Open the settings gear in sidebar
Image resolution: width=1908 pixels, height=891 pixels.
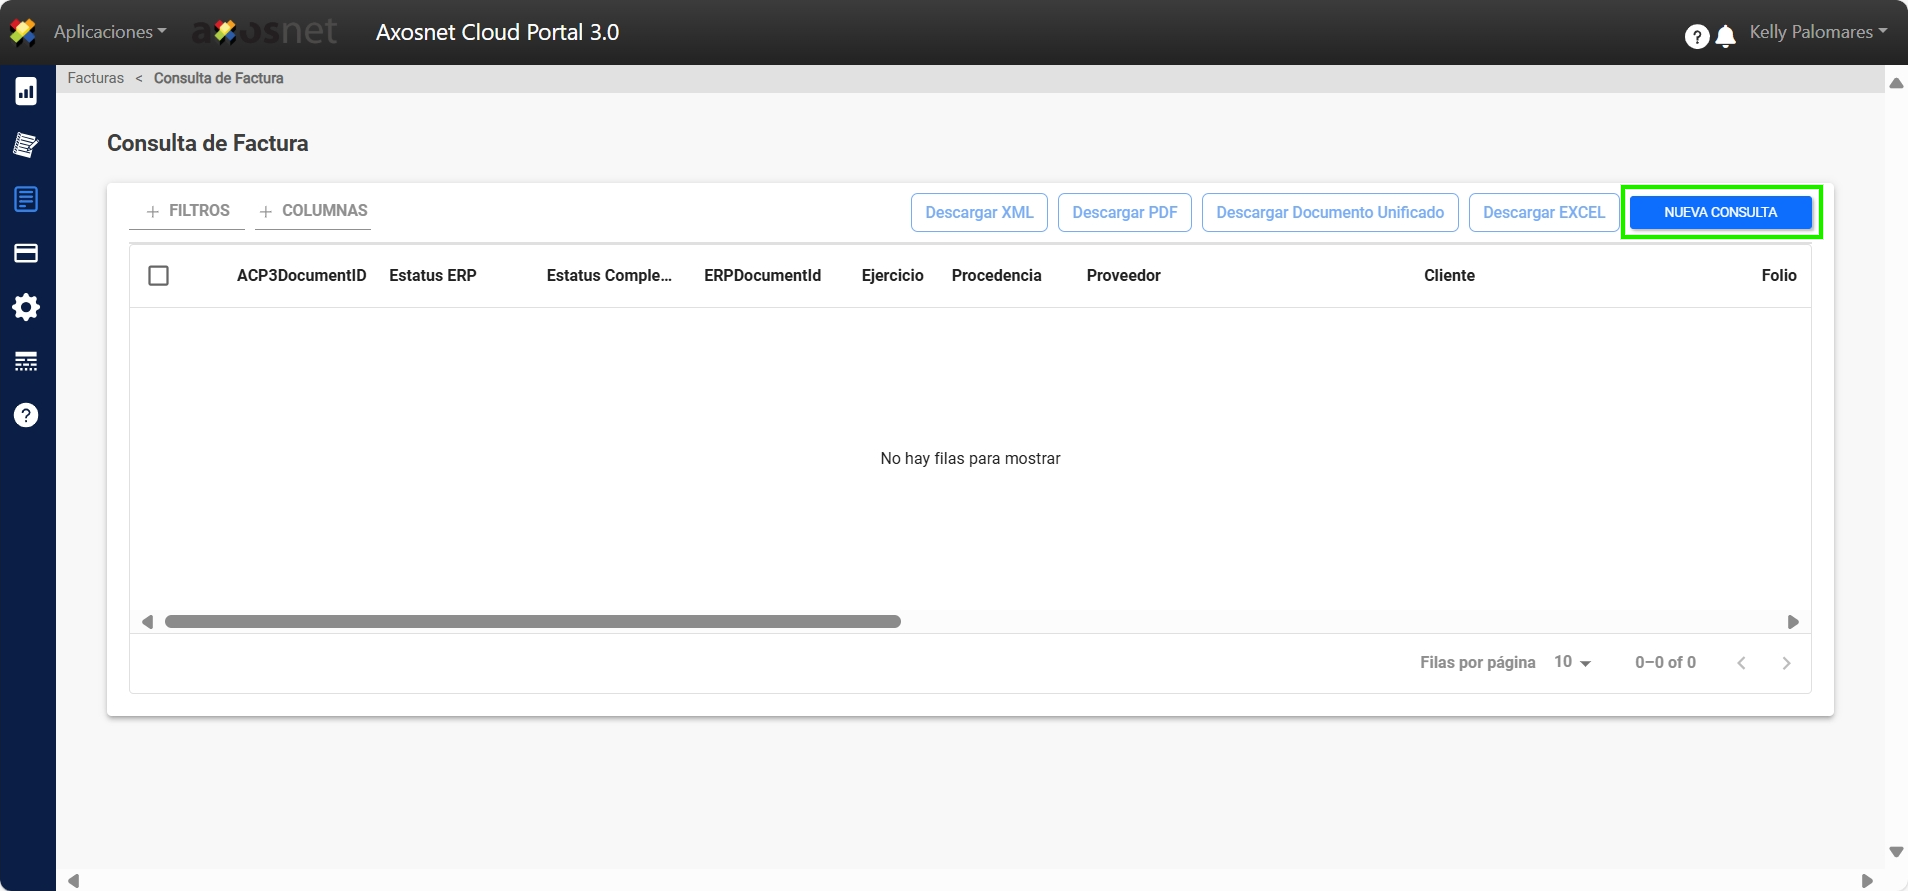click(x=26, y=307)
